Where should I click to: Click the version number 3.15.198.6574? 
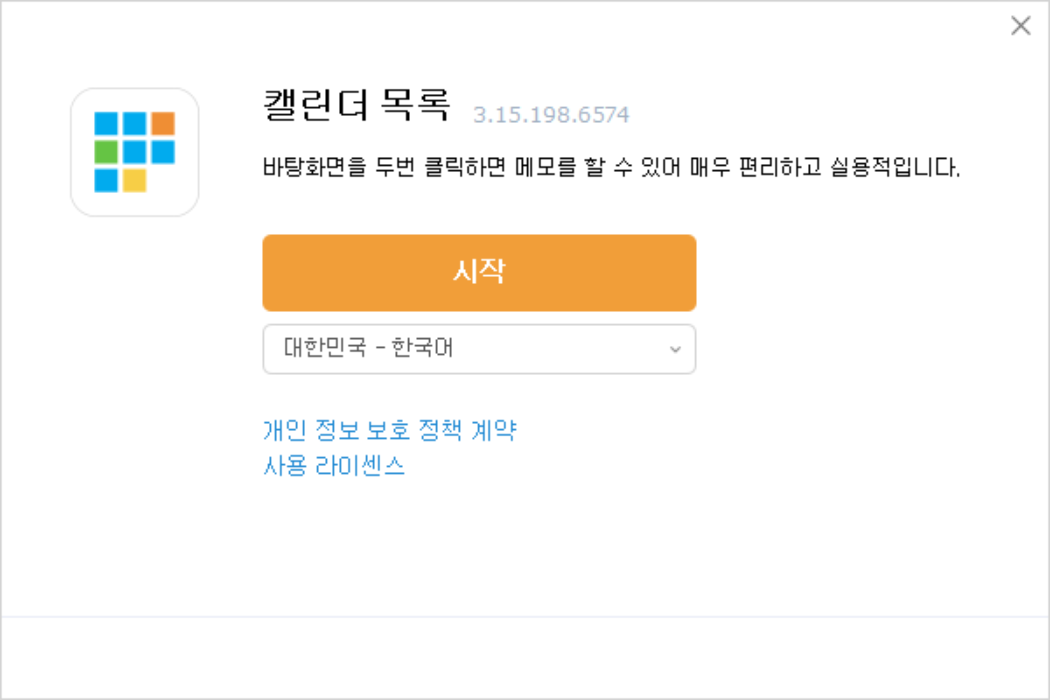click(x=549, y=114)
